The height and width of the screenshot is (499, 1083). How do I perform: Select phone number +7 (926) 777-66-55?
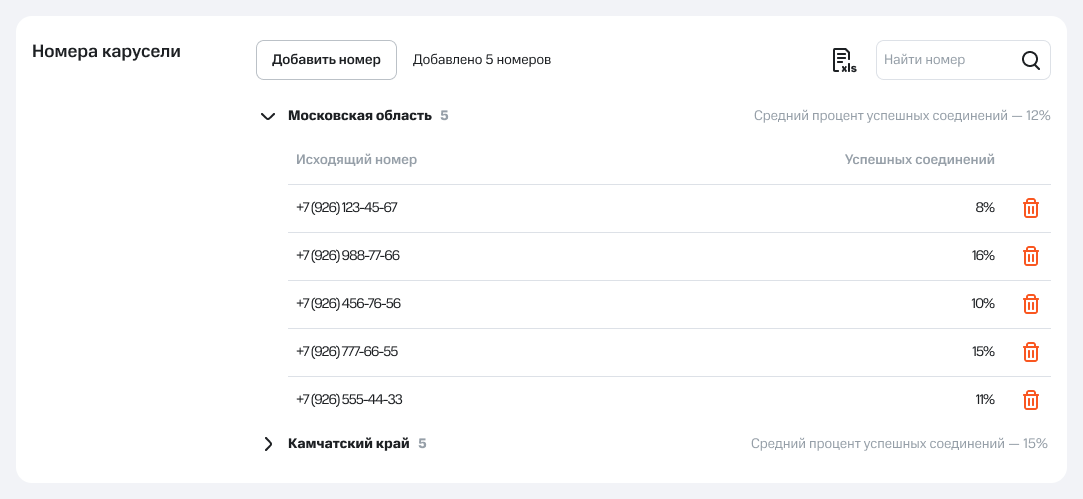(347, 352)
